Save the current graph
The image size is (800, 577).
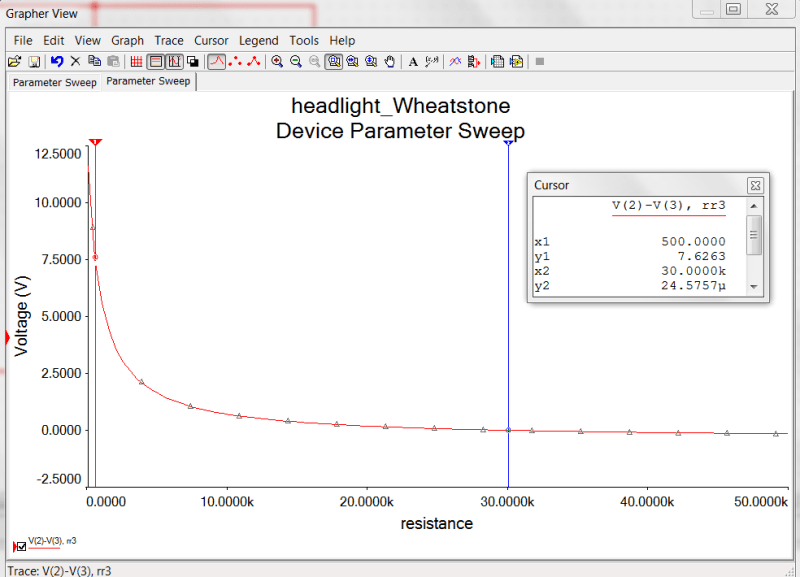(32, 61)
